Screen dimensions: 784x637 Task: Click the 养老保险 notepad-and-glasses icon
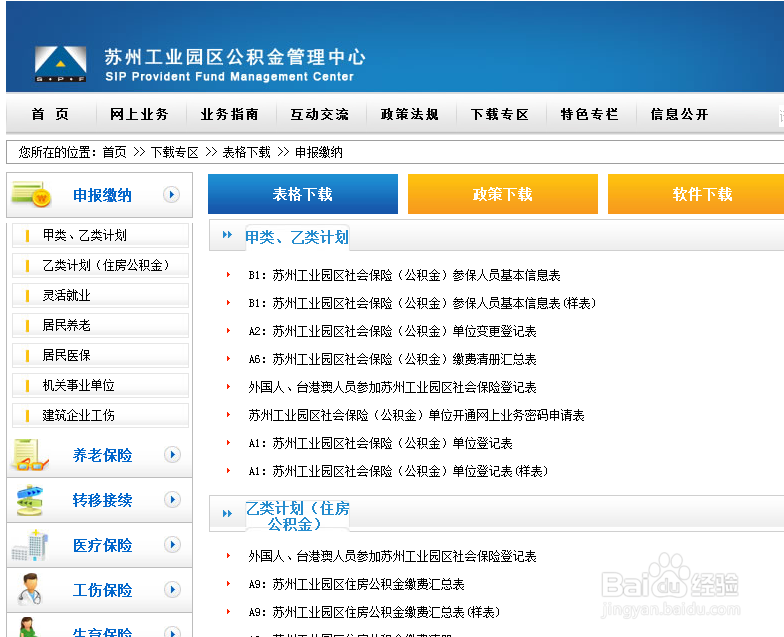pyautogui.click(x=31, y=455)
